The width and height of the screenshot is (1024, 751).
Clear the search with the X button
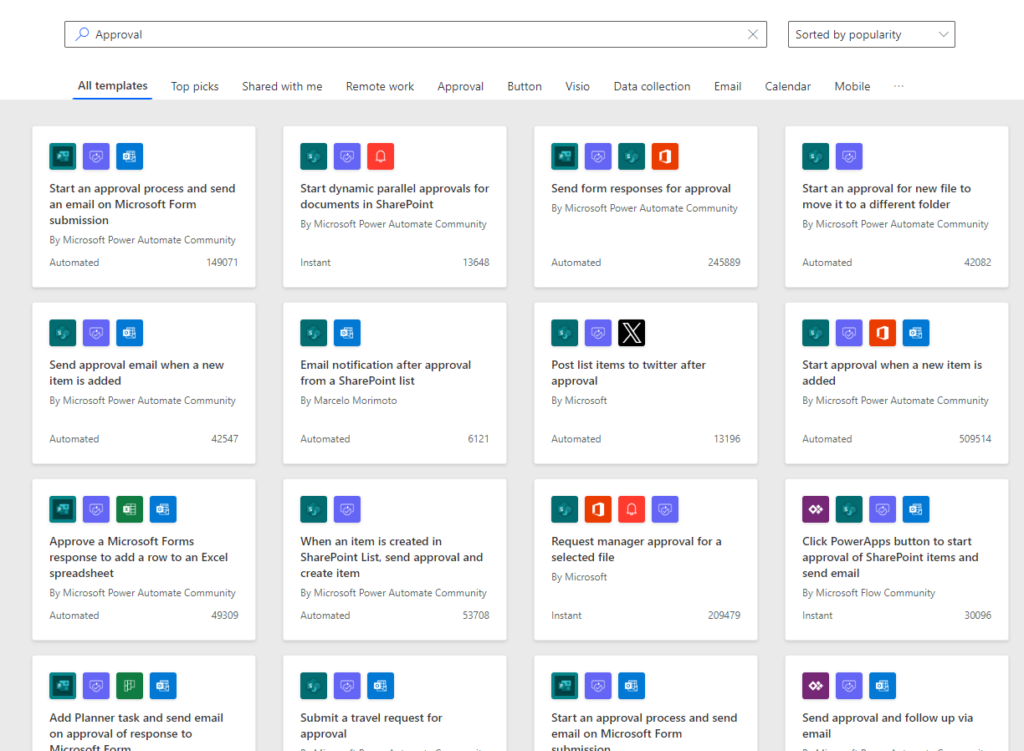pyautogui.click(x=752, y=33)
